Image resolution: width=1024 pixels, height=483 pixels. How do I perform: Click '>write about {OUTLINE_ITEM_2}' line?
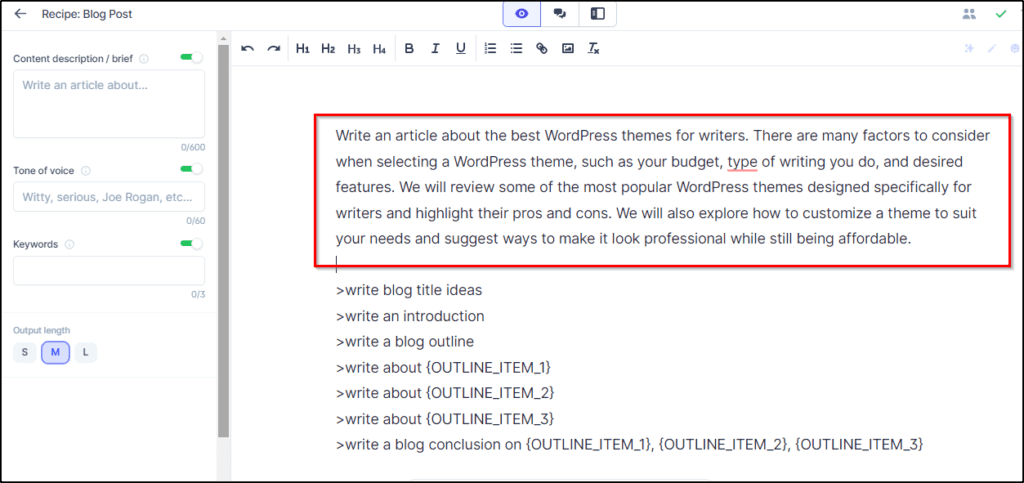click(445, 393)
